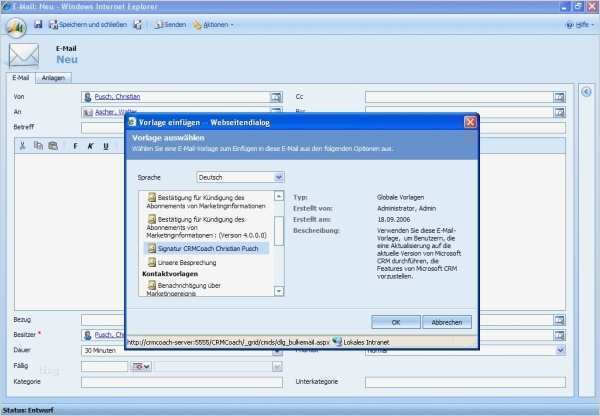The width and height of the screenshot is (600, 416).
Task: Send the email with Senden
Action: coord(170,24)
